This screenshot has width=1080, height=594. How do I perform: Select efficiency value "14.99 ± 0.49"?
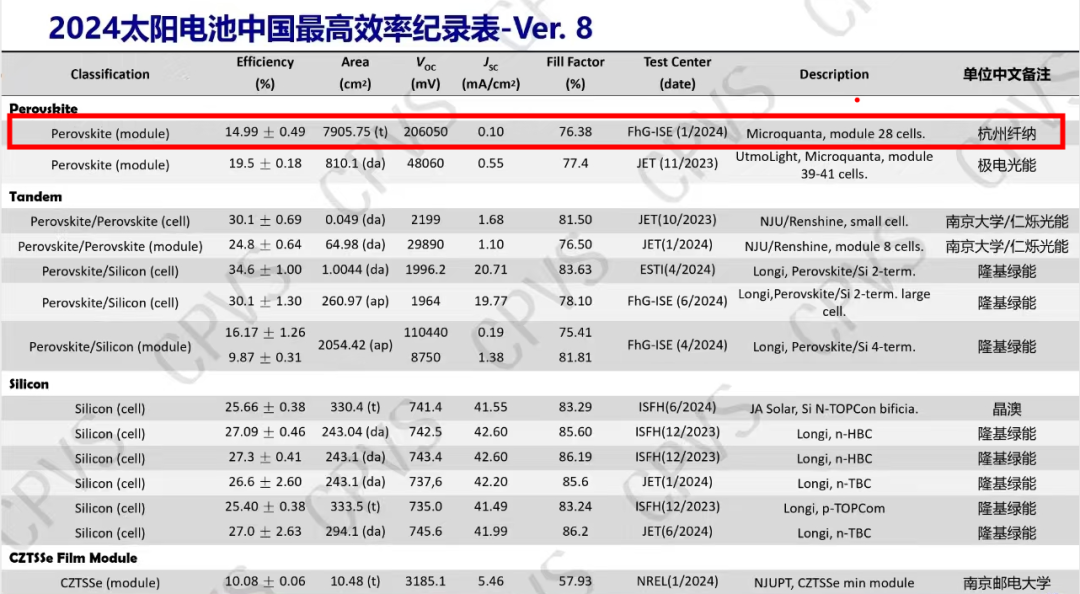tap(265, 132)
